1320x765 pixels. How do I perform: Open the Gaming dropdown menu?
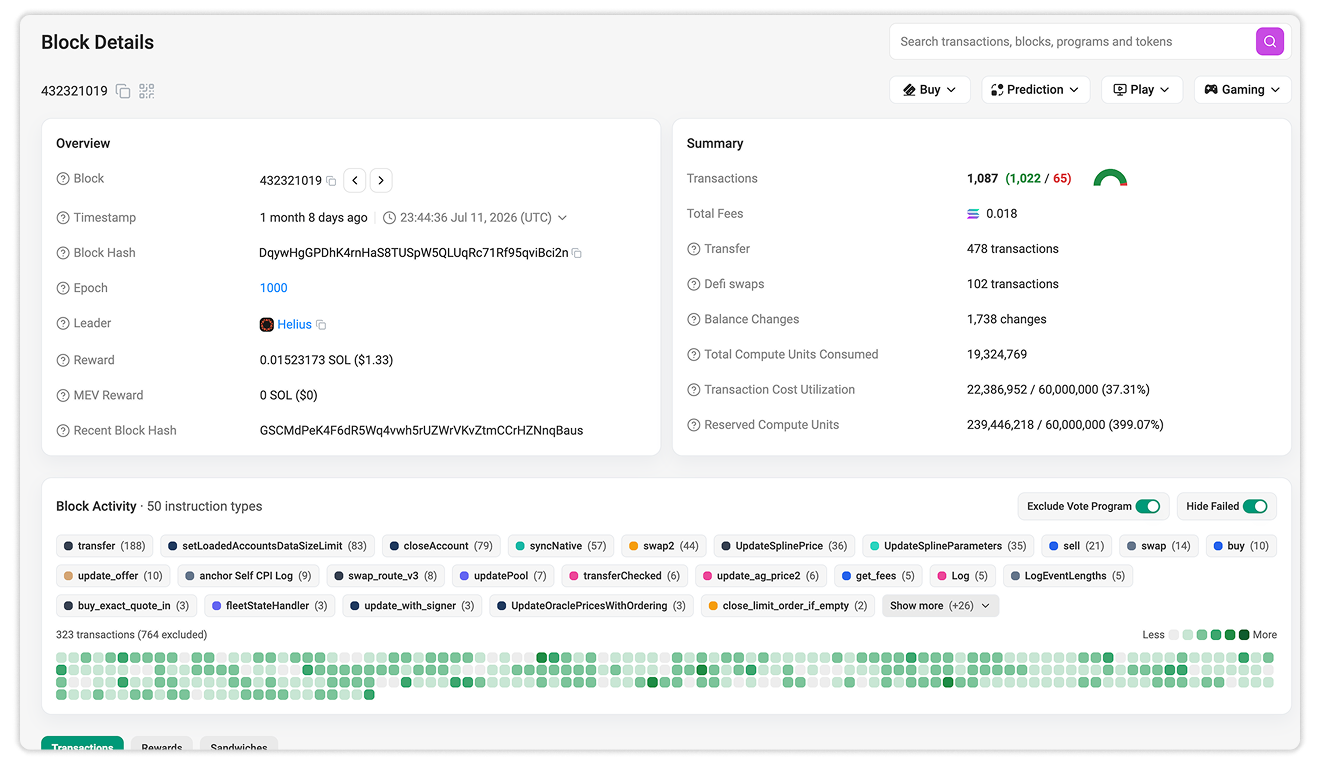1243,89
